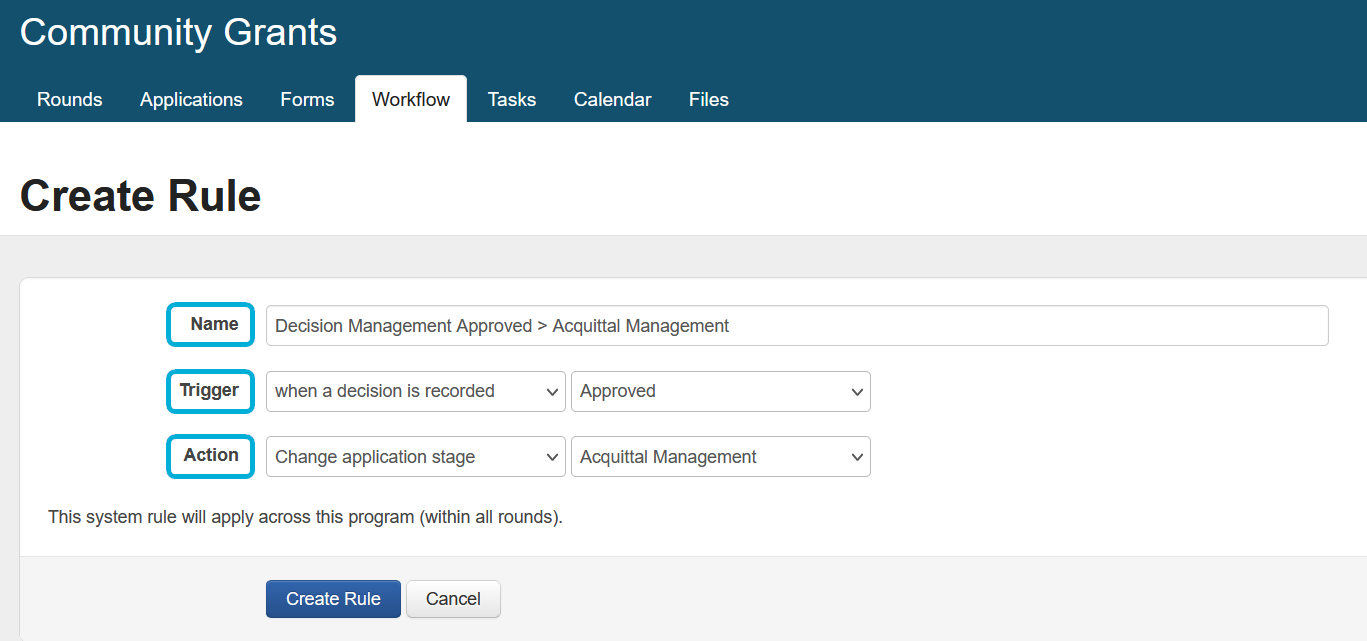Image resolution: width=1367 pixels, height=641 pixels.
Task: Open the Rounds tab
Action: click(70, 100)
